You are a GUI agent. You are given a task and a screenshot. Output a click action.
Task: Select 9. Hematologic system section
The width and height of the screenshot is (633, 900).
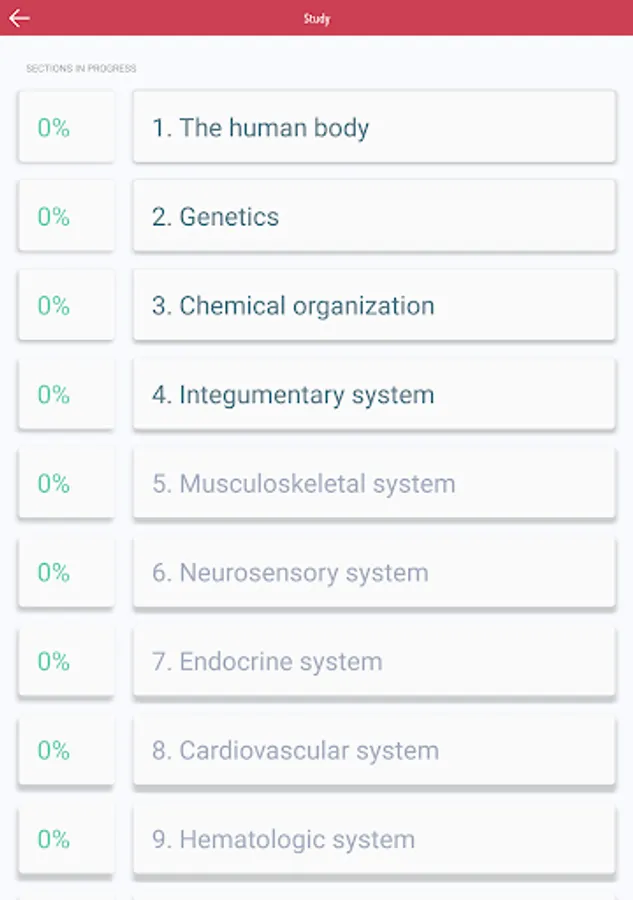373,839
